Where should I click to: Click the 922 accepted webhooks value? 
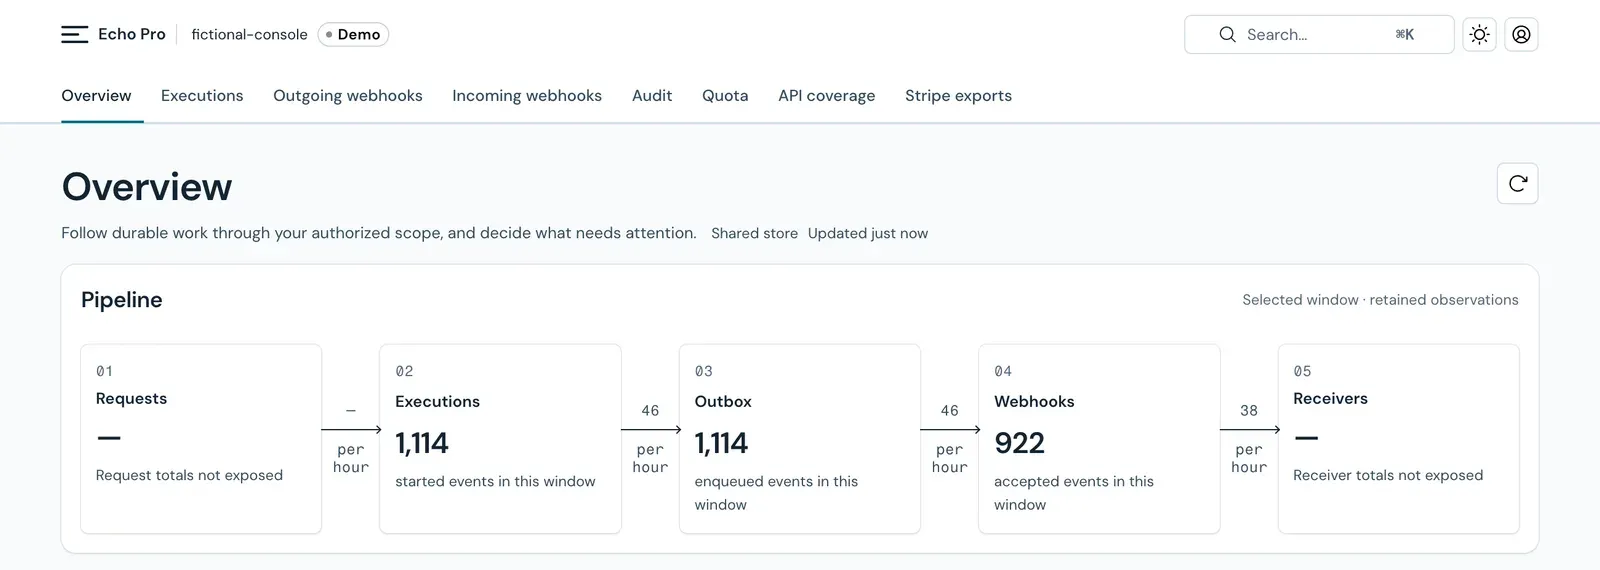[1019, 443]
